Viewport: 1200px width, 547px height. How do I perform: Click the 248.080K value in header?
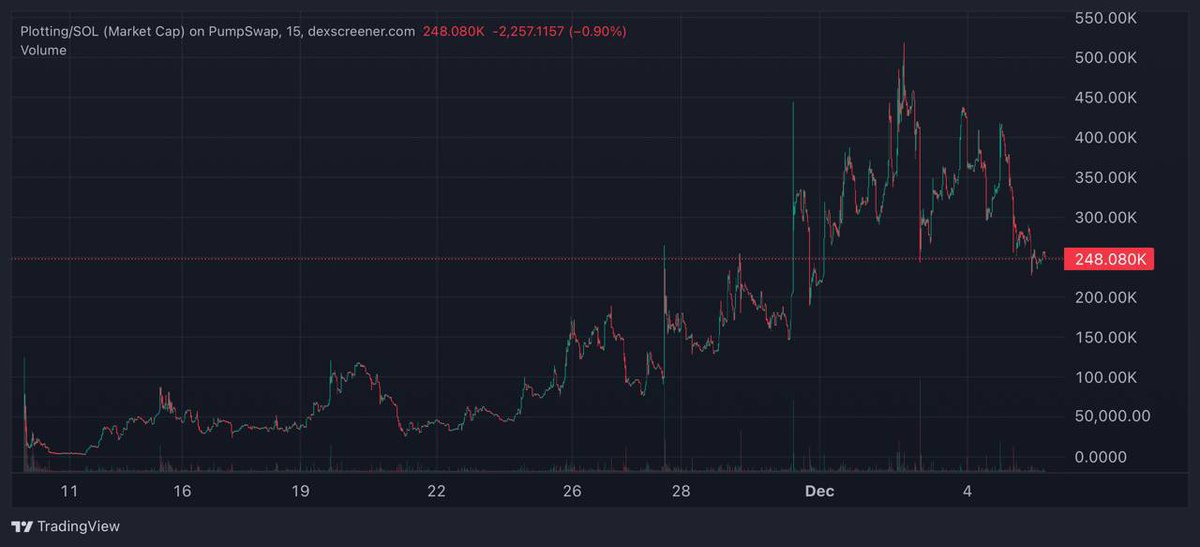453,32
